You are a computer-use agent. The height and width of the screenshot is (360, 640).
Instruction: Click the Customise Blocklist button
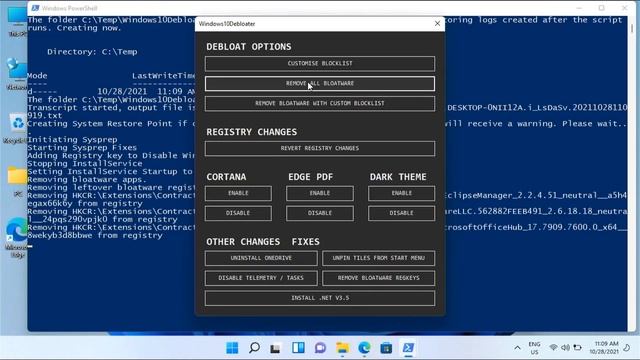click(320, 64)
